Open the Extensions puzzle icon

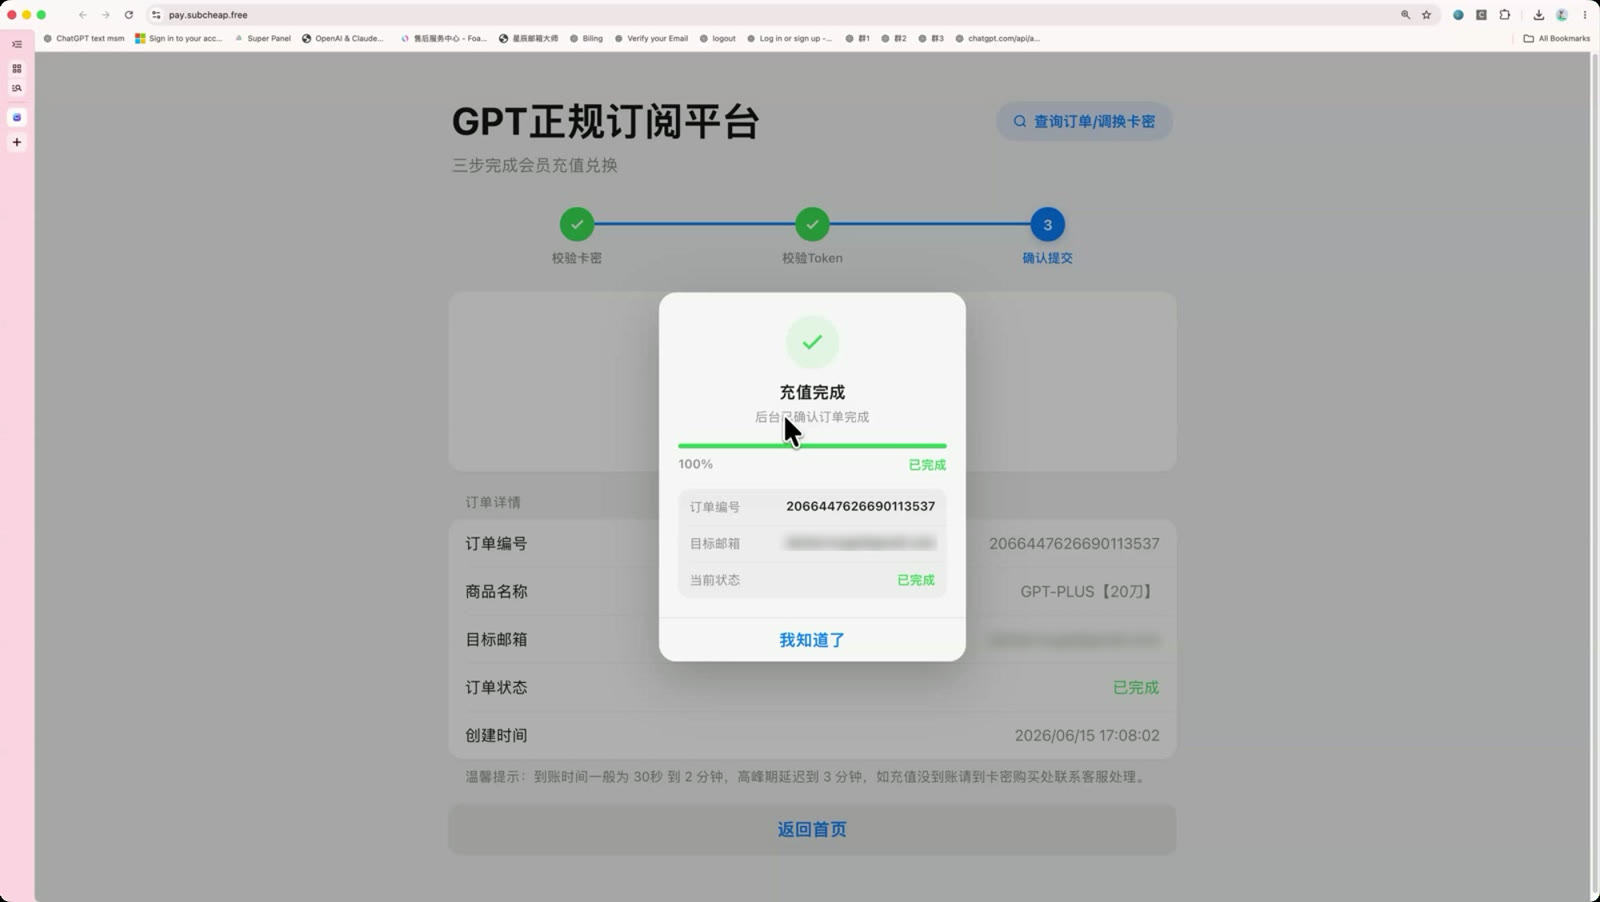tap(1504, 15)
